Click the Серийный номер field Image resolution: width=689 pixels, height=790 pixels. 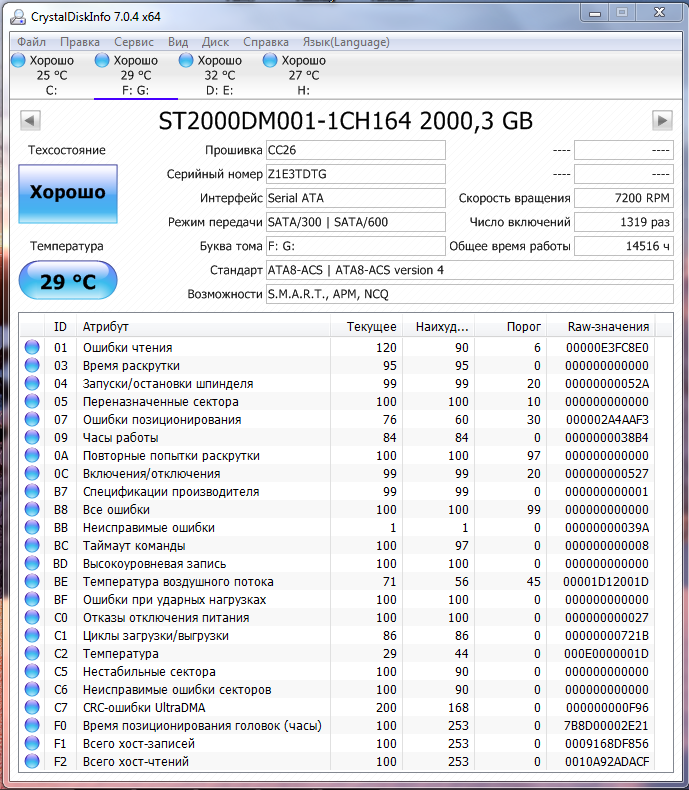(355, 174)
